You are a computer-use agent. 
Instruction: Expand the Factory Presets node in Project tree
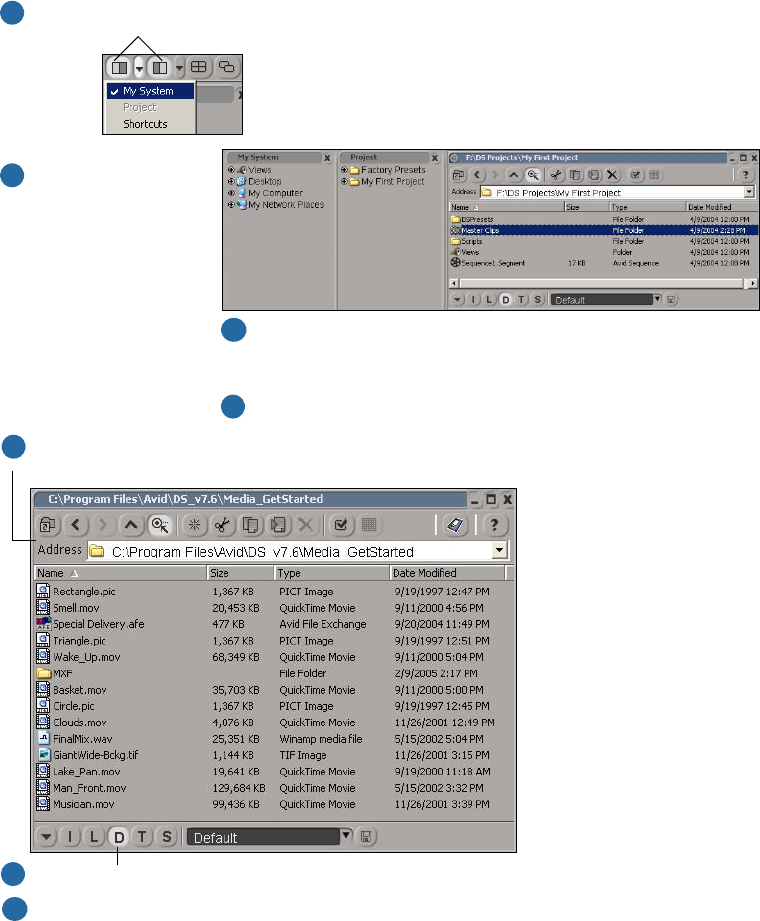[x=344, y=170]
